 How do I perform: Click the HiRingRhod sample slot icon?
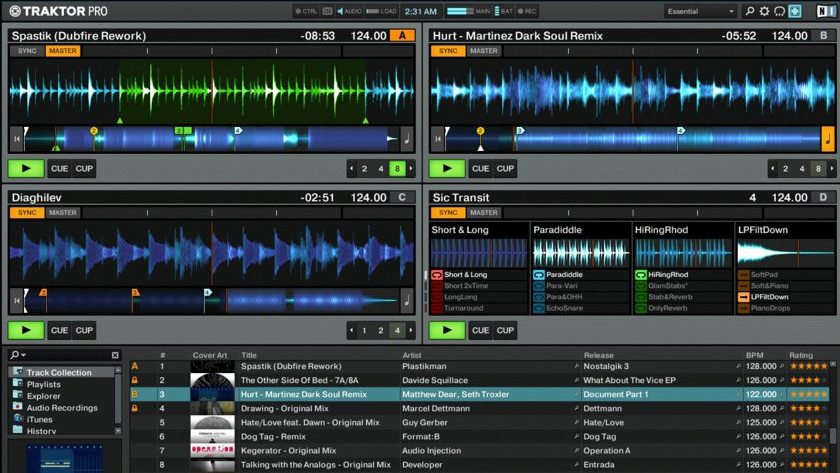[640, 275]
